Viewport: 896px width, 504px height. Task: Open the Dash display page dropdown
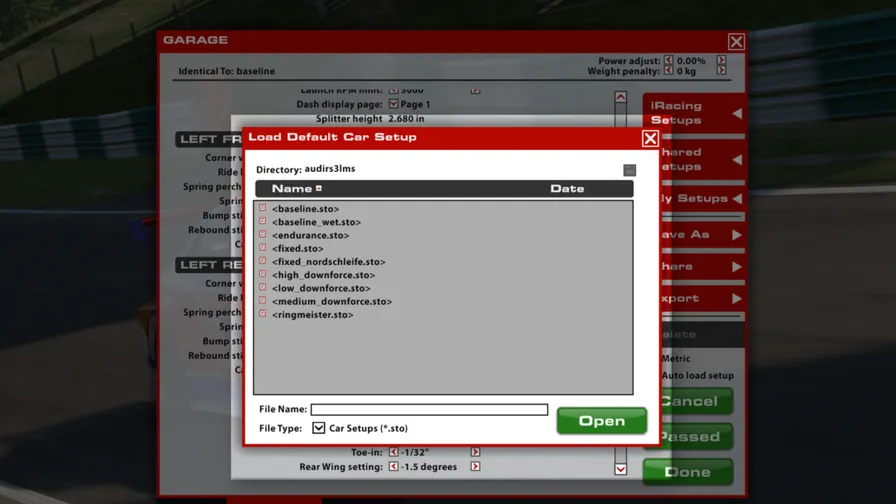coord(393,103)
